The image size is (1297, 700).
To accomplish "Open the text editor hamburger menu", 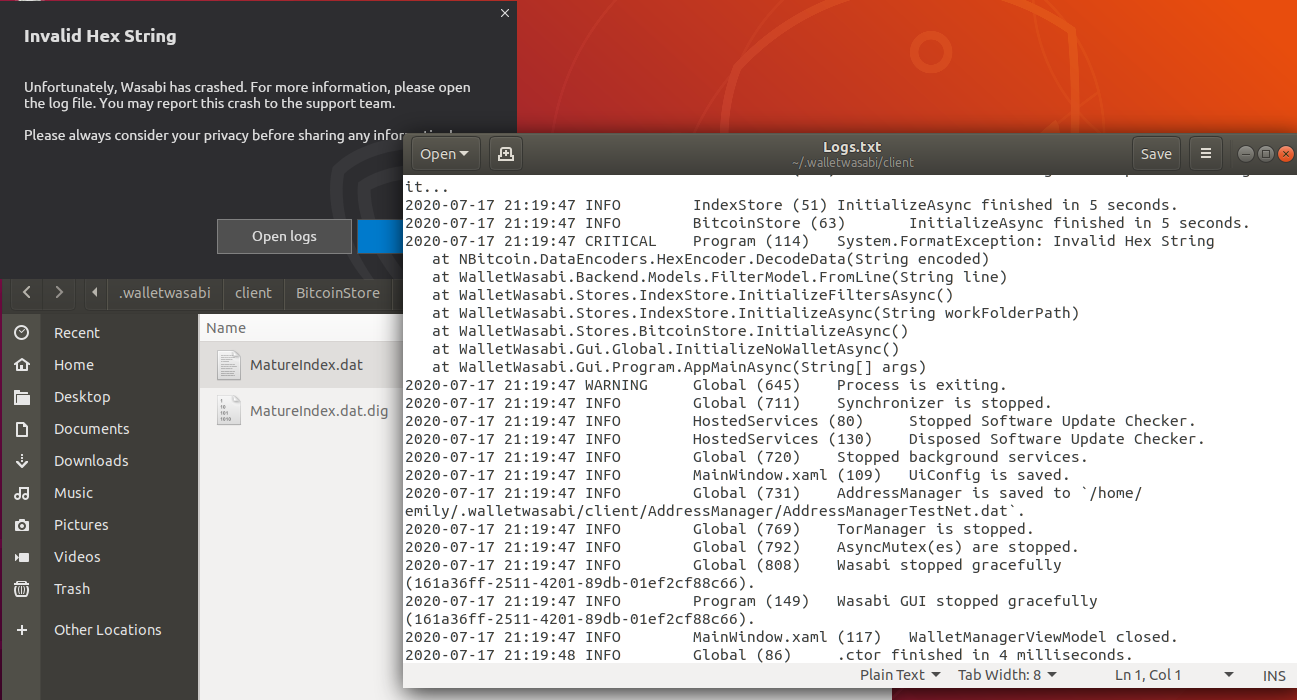I will (1206, 154).
